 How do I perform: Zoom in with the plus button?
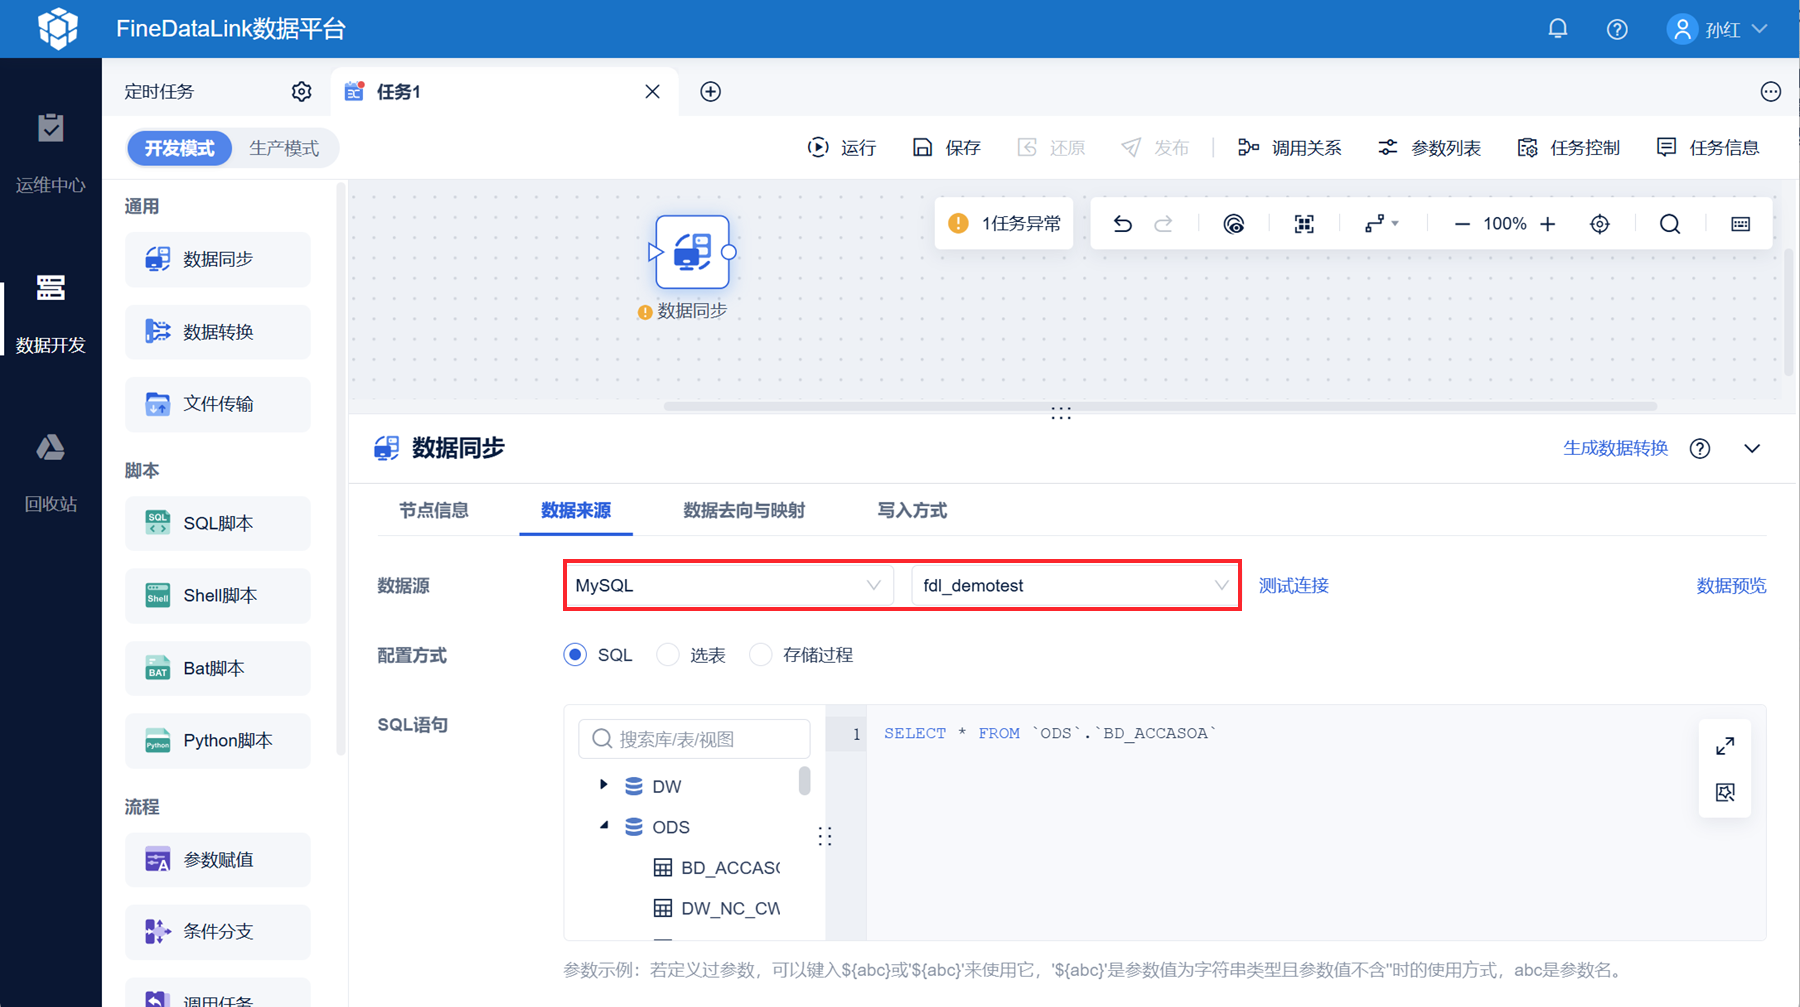pyautogui.click(x=1547, y=224)
